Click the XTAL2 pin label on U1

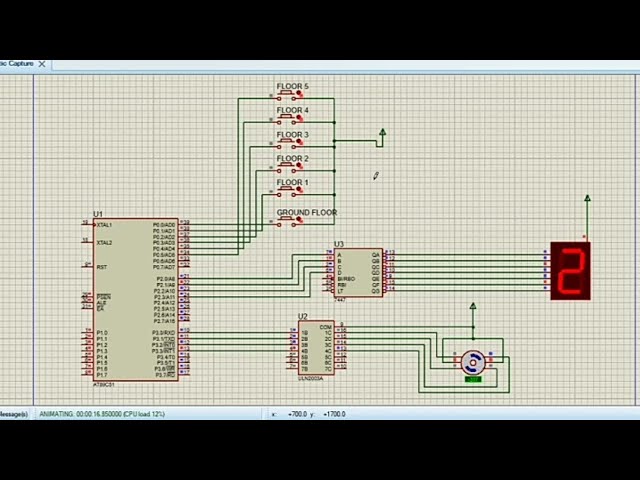pyautogui.click(x=104, y=242)
